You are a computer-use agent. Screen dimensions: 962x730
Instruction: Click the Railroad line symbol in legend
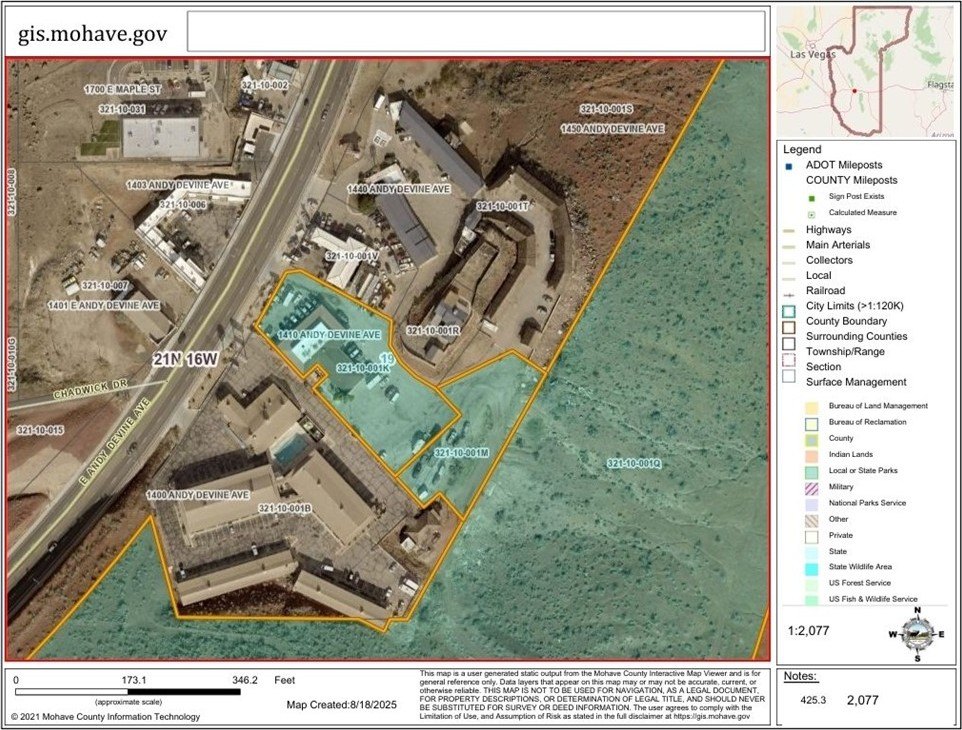coord(789,291)
